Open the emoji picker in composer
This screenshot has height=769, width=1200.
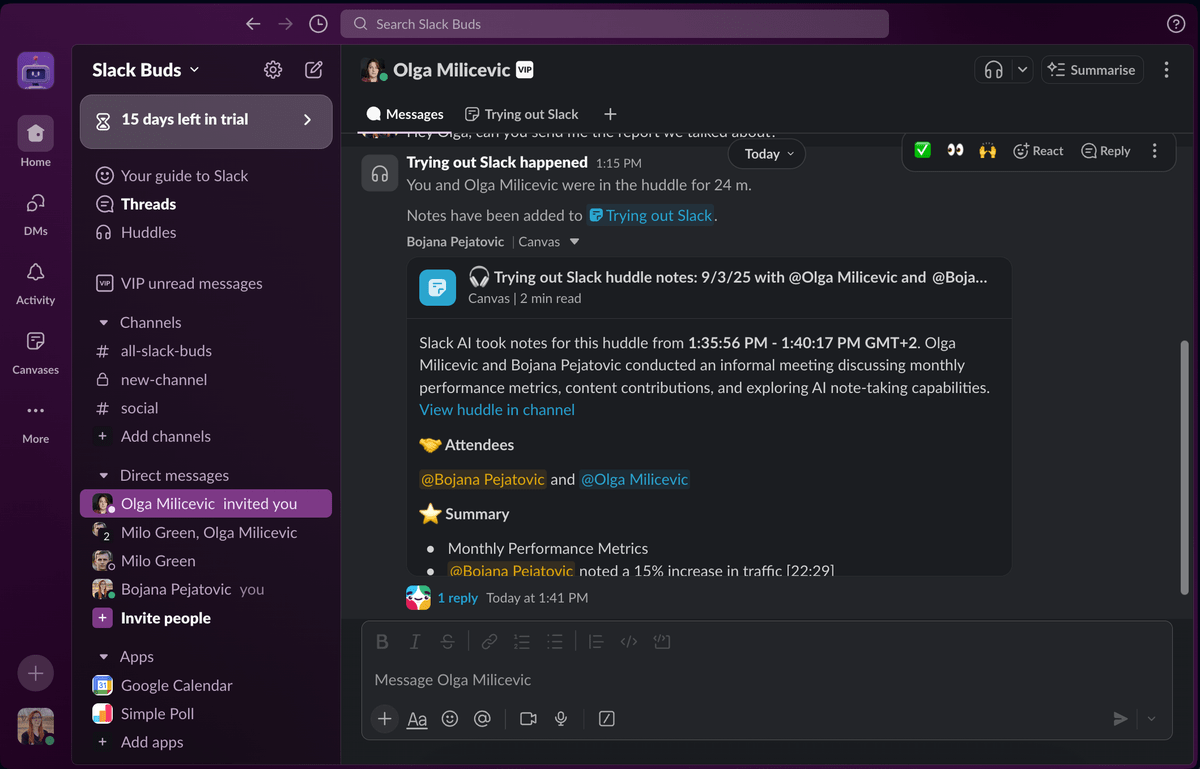pyautogui.click(x=450, y=718)
